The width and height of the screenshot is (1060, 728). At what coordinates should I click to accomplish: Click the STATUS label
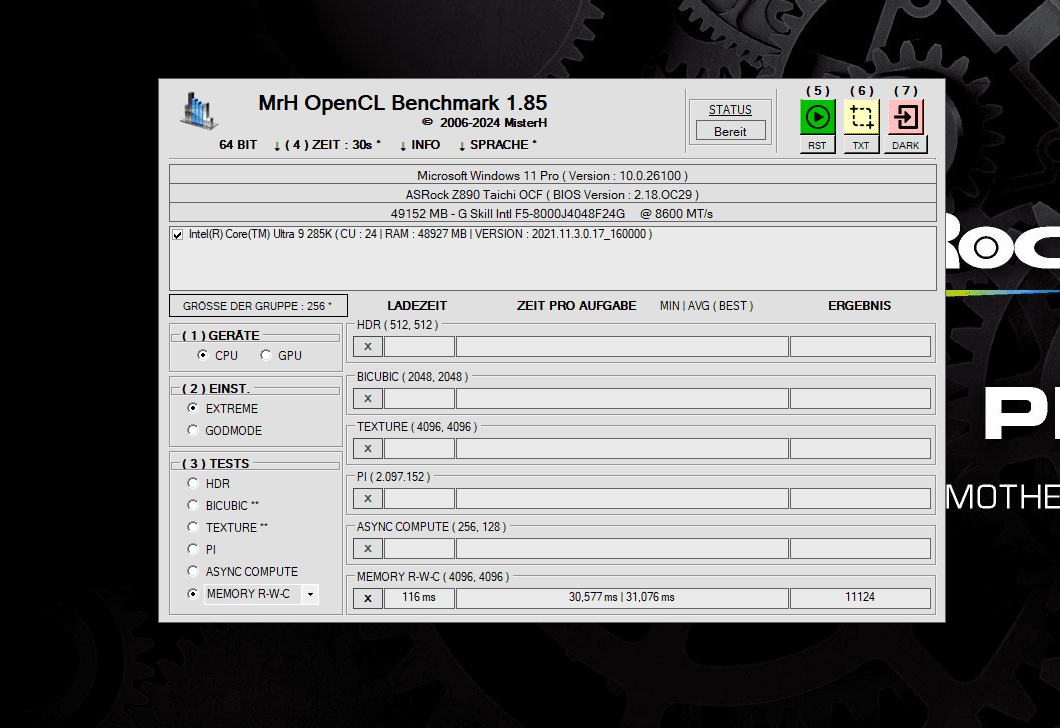[x=730, y=110]
